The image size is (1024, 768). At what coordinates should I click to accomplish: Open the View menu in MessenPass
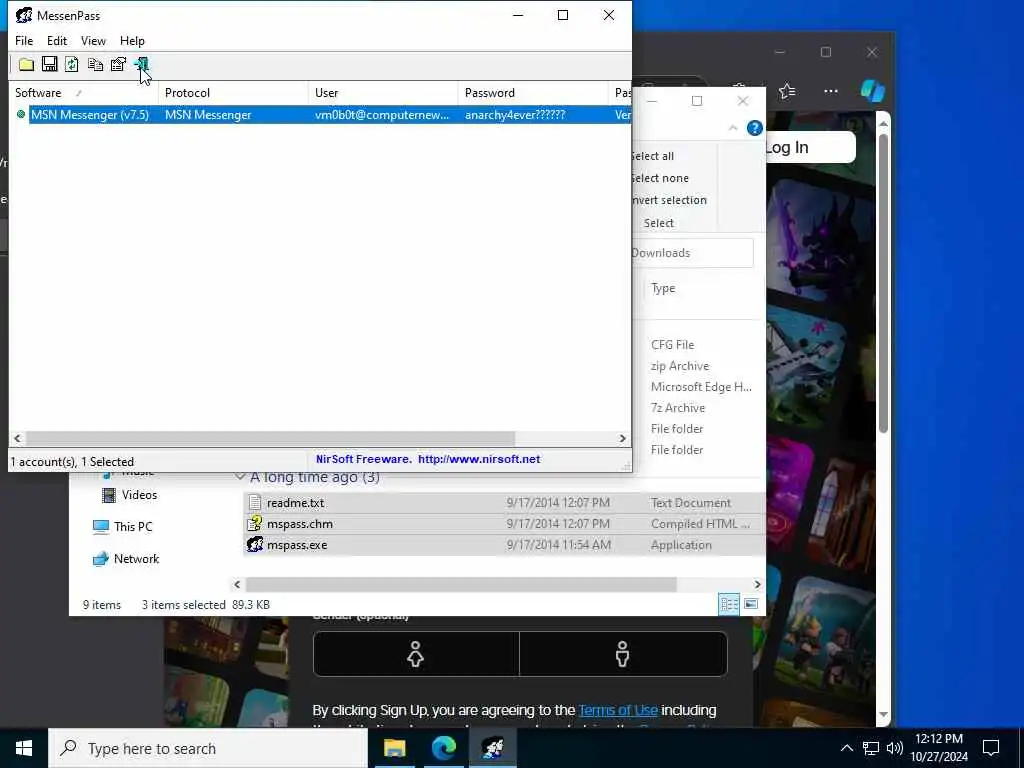point(93,40)
